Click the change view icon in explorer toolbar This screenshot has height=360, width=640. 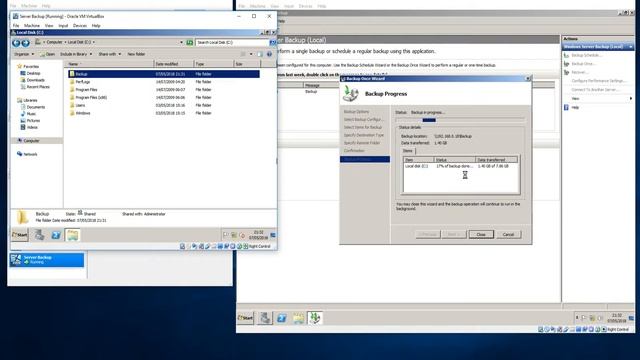click(x=243, y=54)
